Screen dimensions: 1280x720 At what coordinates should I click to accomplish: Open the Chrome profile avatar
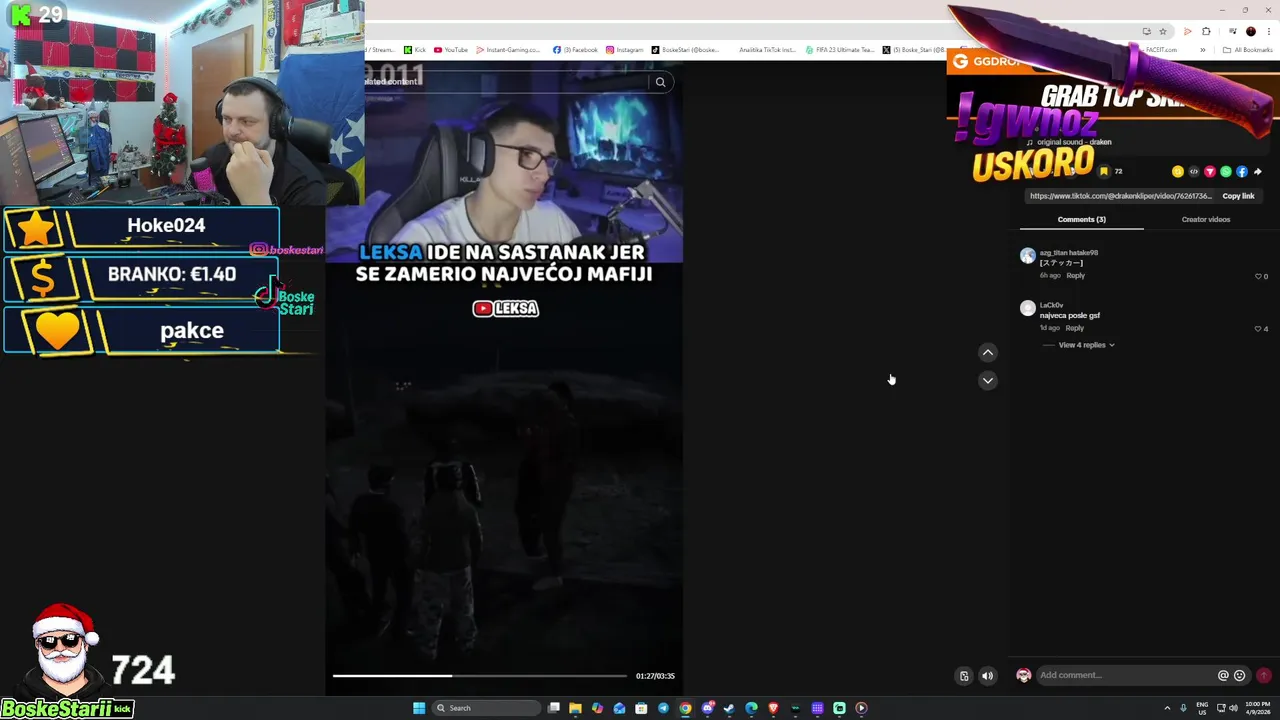point(1250,31)
